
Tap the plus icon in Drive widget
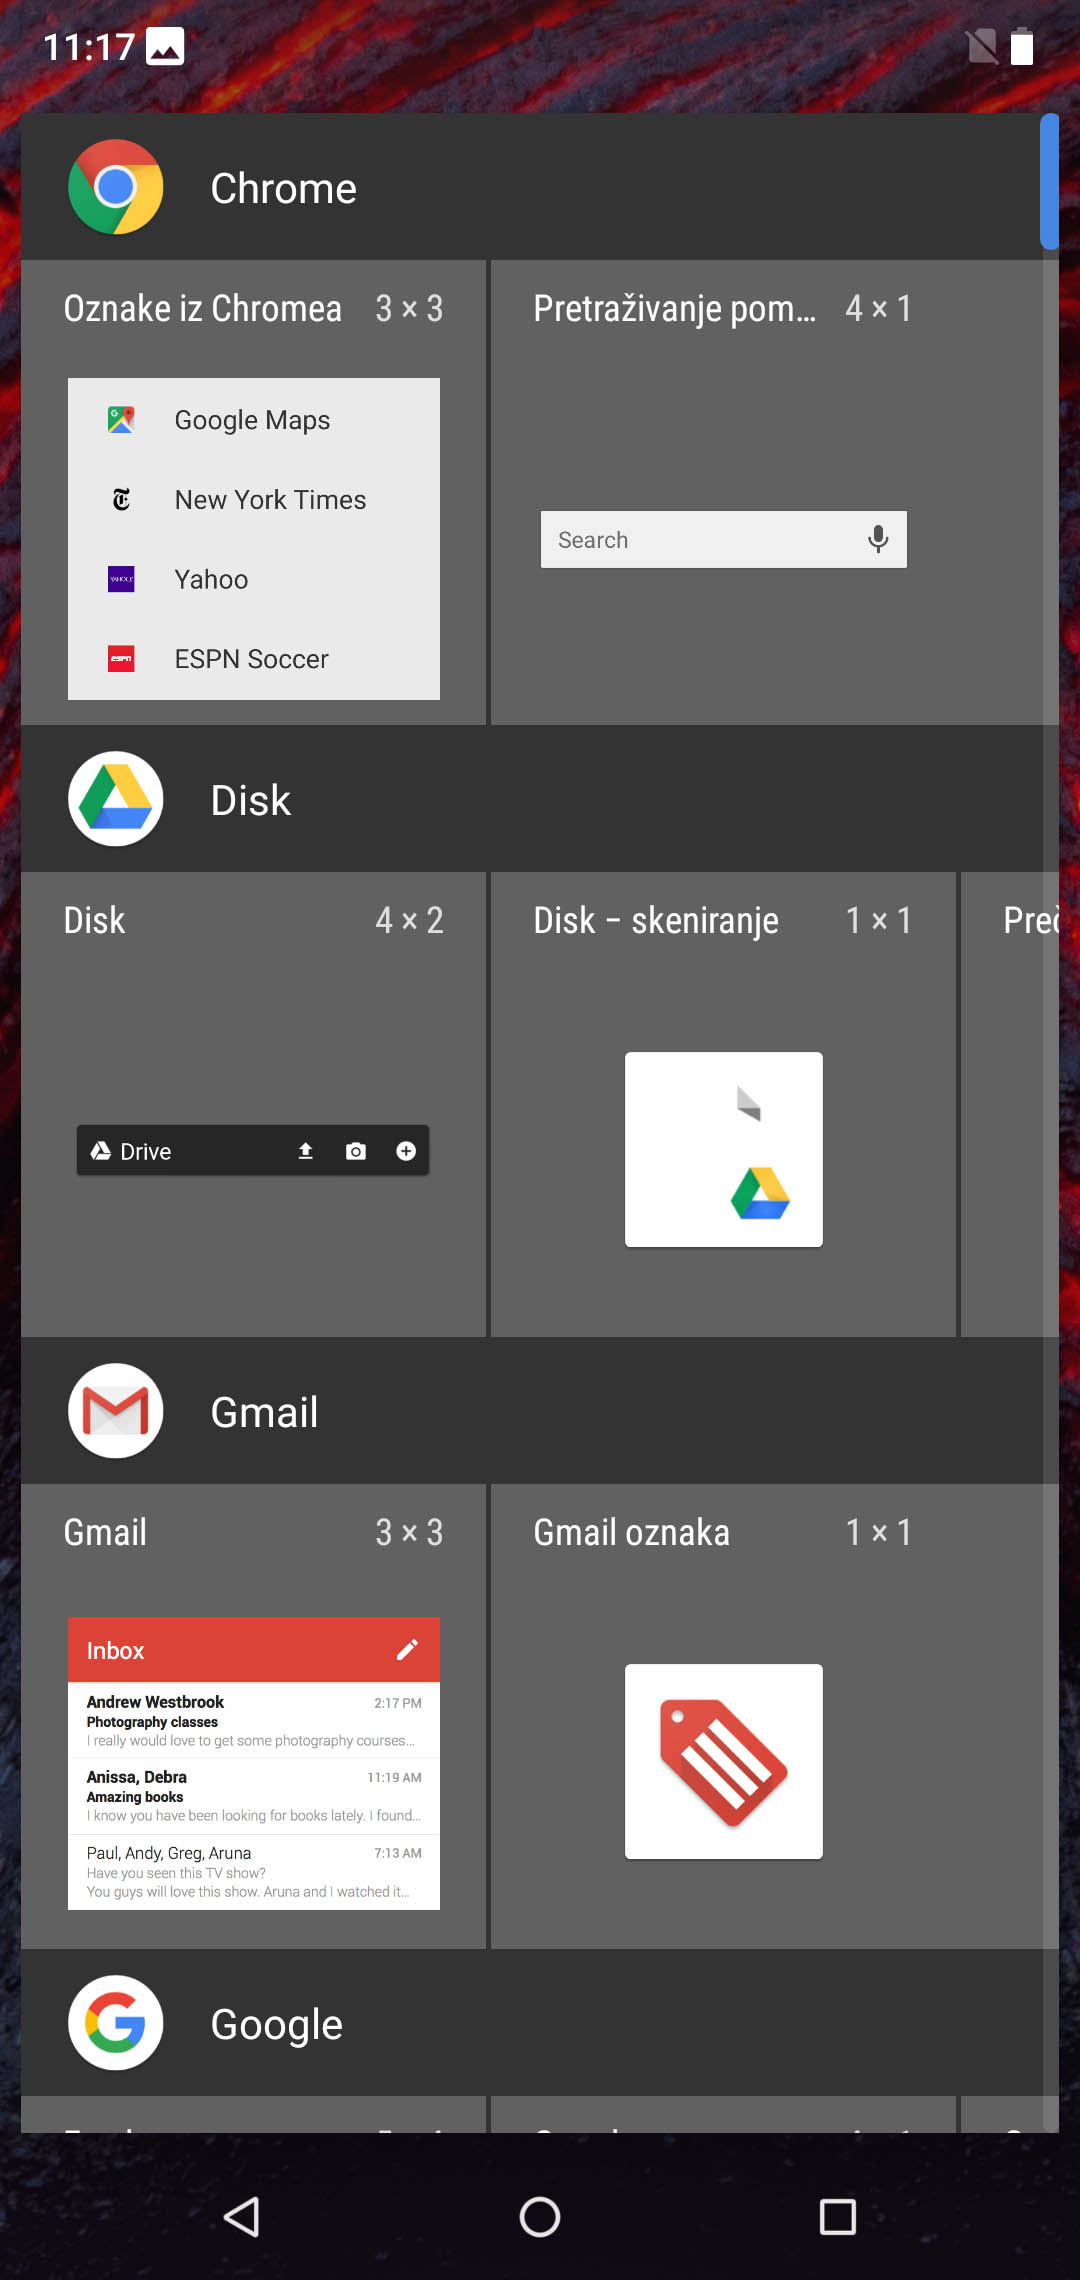406,1151
